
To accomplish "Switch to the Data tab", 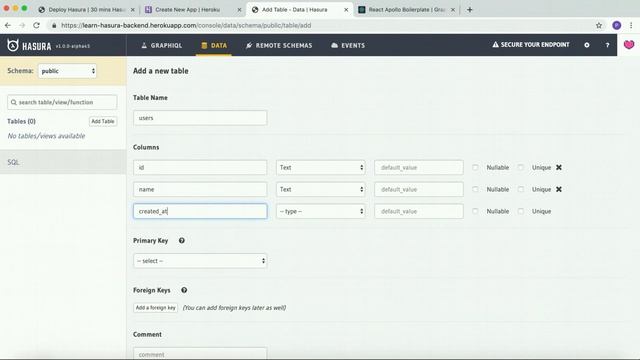I will pos(214,45).
